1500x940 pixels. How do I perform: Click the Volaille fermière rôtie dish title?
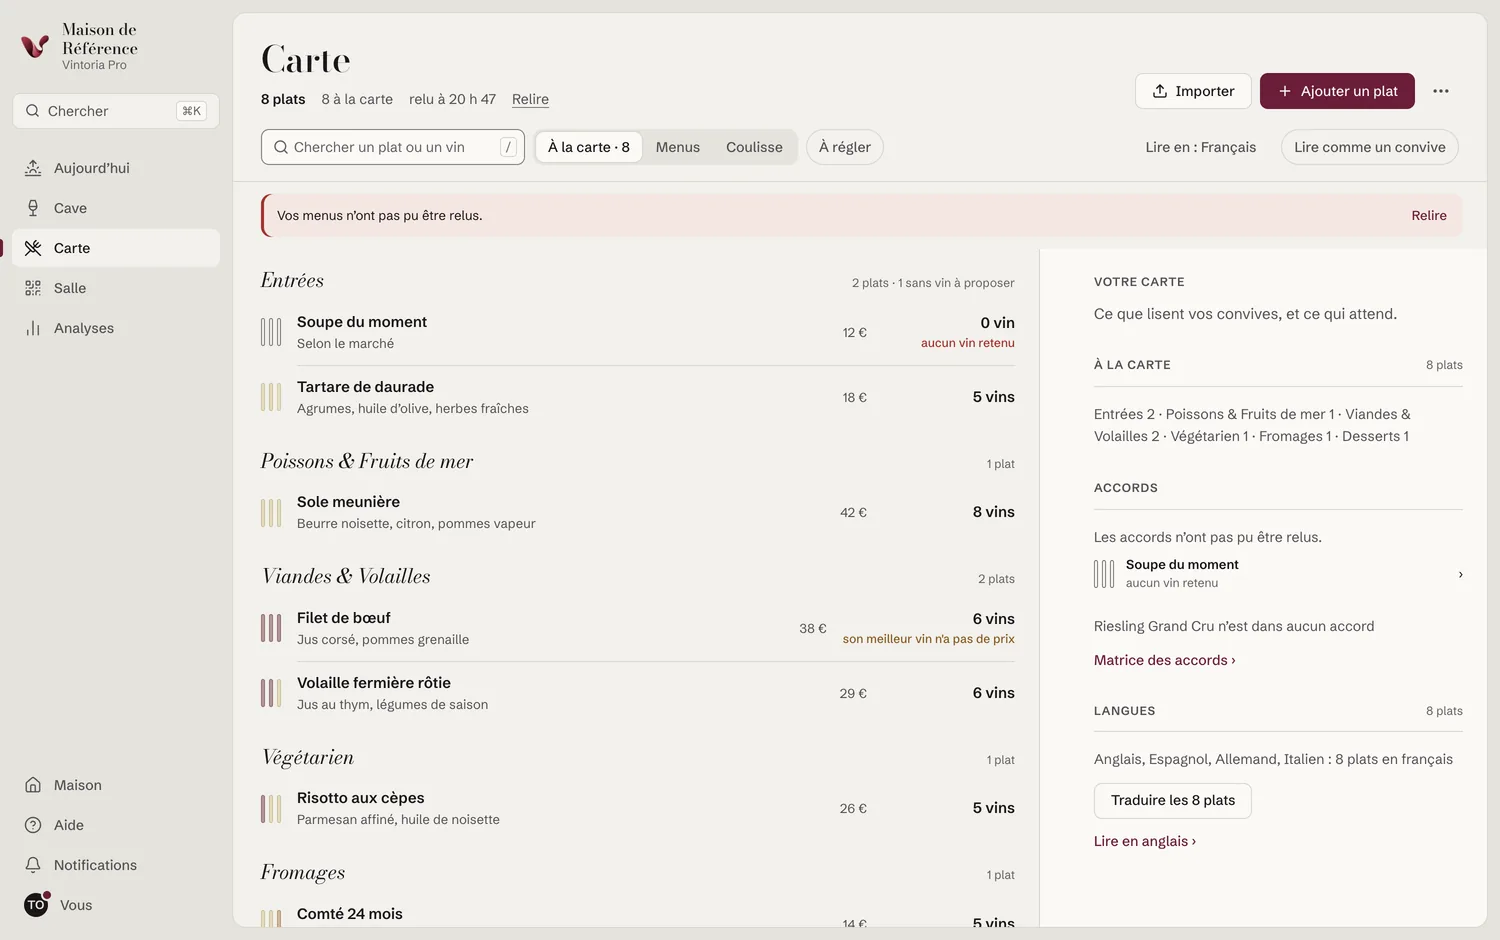[x=374, y=683]
